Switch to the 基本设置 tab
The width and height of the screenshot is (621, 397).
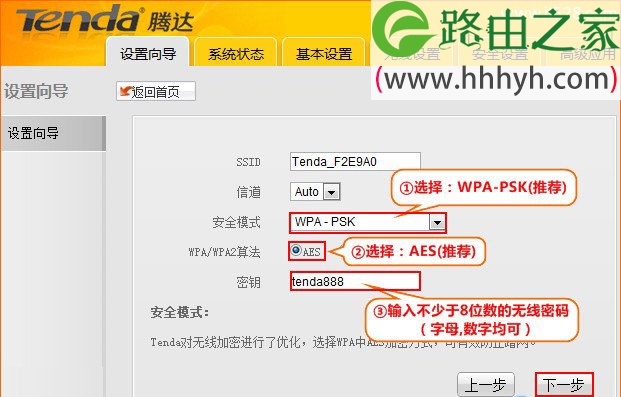324,53
